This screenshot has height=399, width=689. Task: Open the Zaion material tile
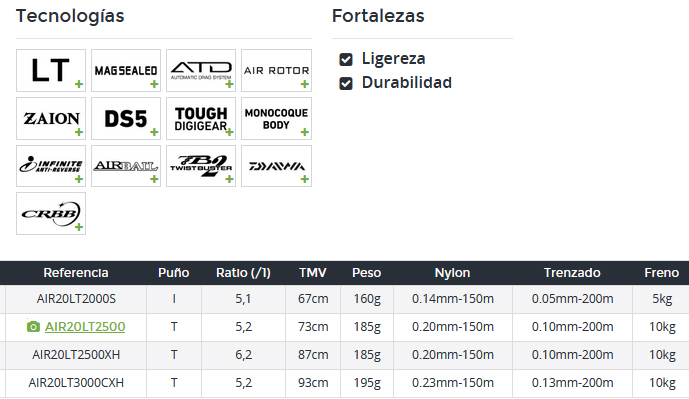pyautogui.click(x=51, y=118)
